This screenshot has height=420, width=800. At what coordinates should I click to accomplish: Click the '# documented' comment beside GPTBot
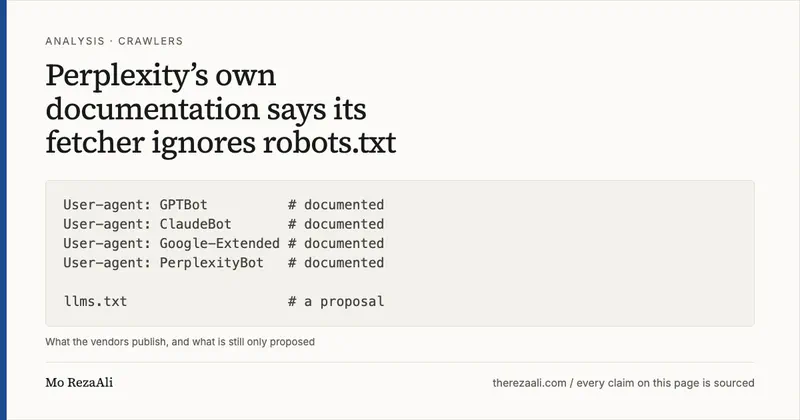tap(336, 205)
